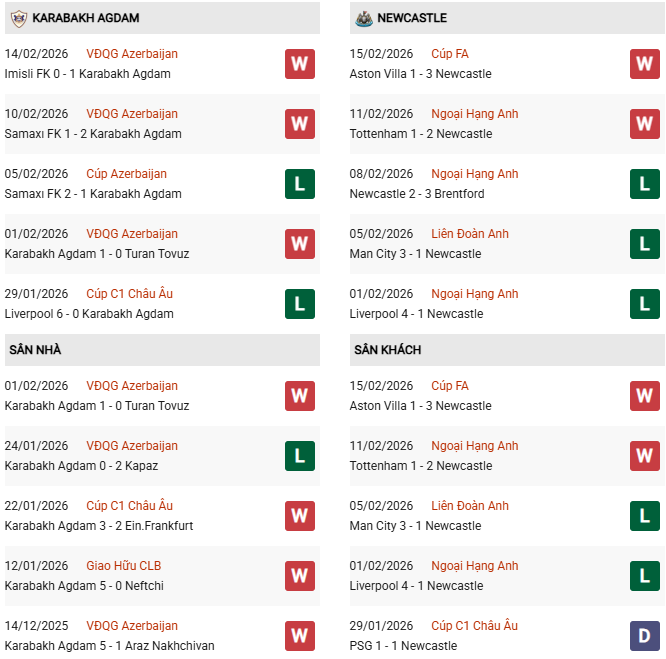666x659 pixels.
Task: Click the W badge for Tottenham match under Newcastle
Action: pos(644,124)
